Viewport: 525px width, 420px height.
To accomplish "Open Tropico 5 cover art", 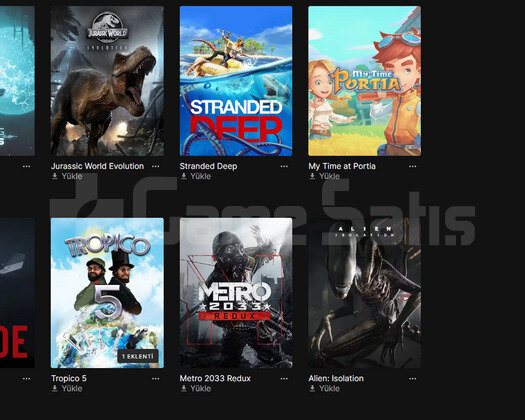I will (x=107, y=293).
